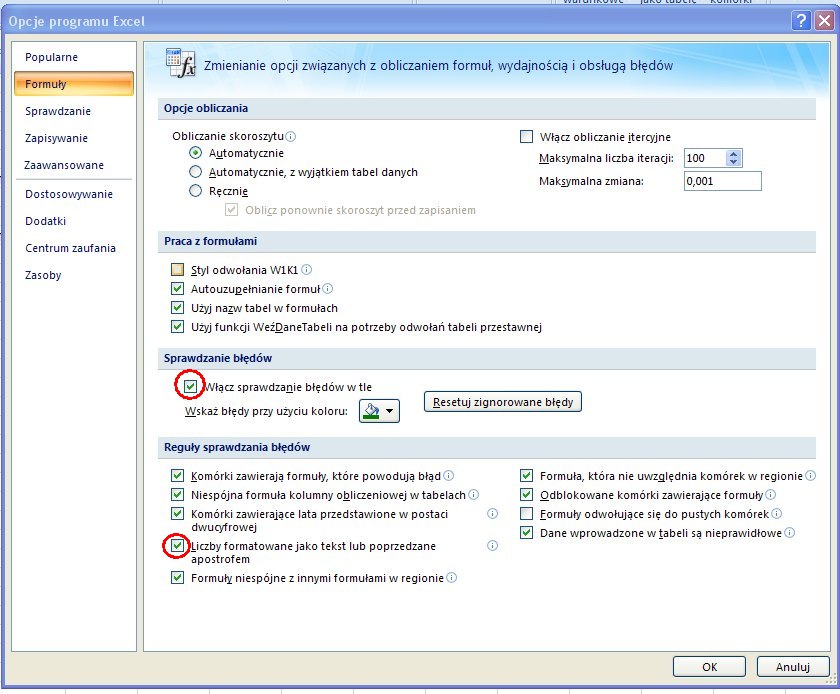The height and width of the screenshot is (694, 840).
Task: Toggle Styl odwołania W1K1 checkbox
Action: pos(178,270)
